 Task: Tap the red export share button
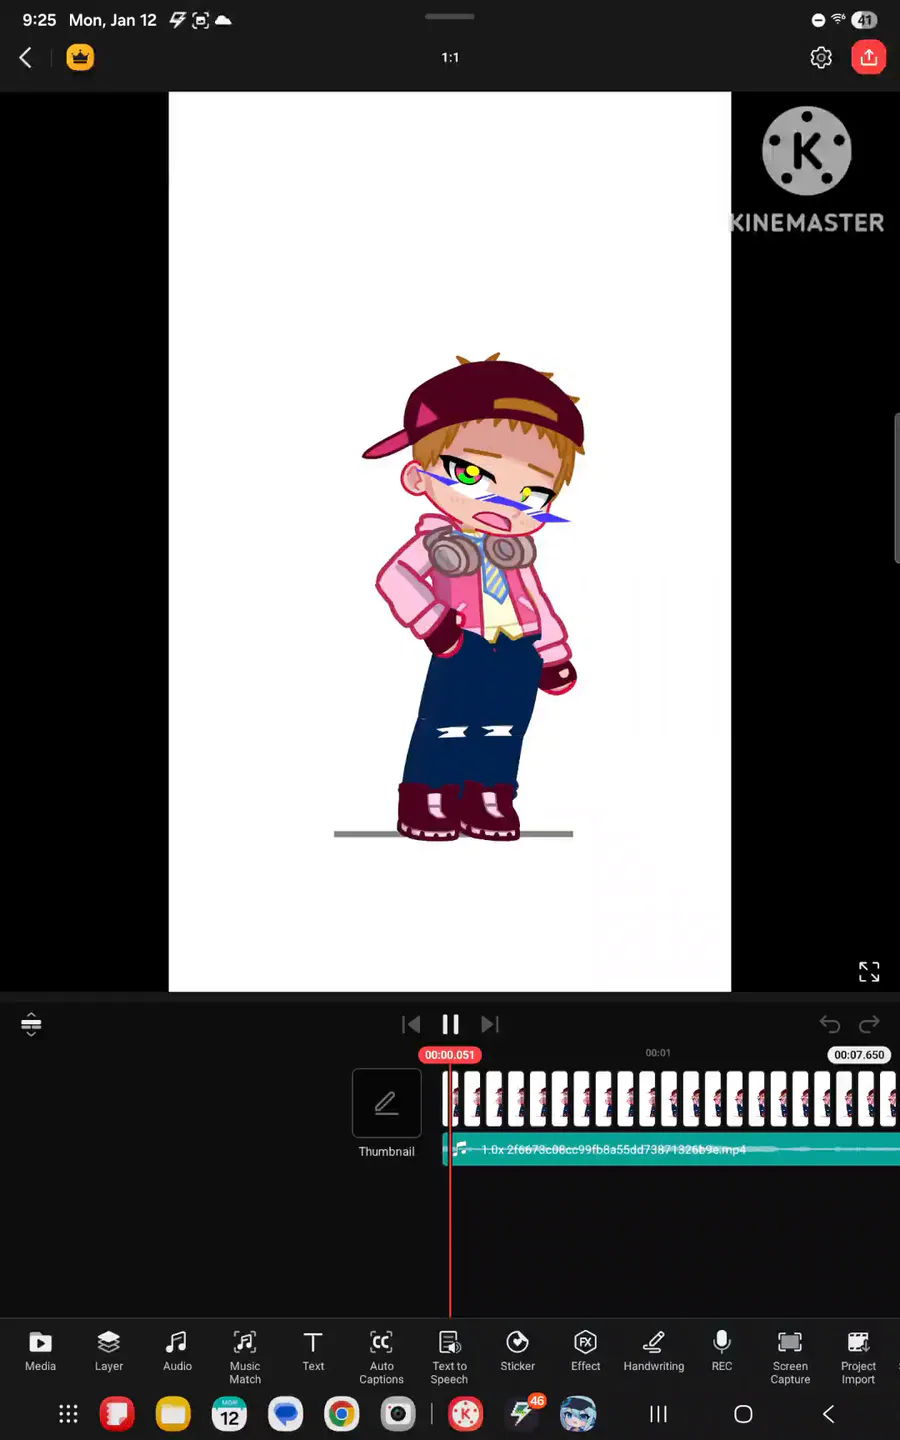click(868, 57)
